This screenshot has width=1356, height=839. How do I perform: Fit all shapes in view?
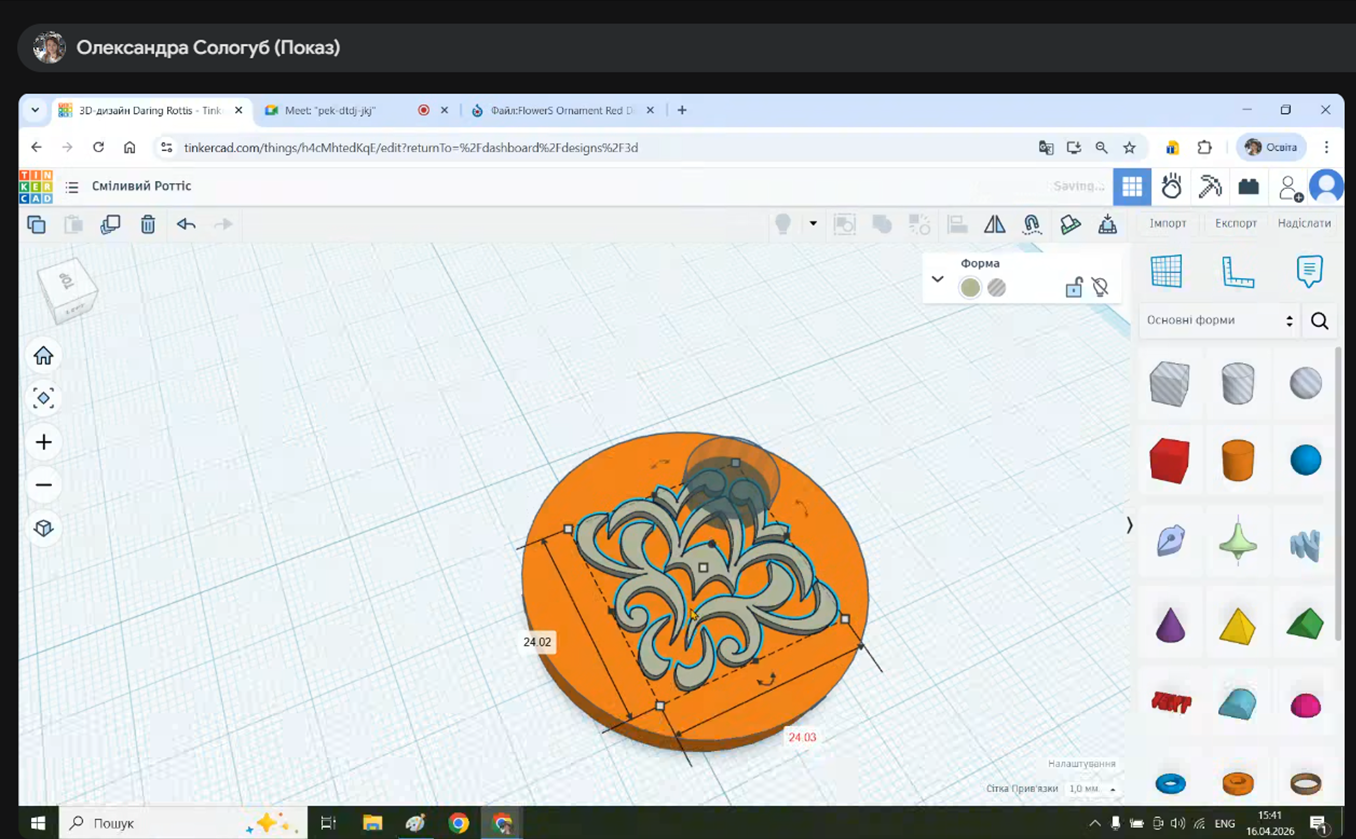coord(43,399)
